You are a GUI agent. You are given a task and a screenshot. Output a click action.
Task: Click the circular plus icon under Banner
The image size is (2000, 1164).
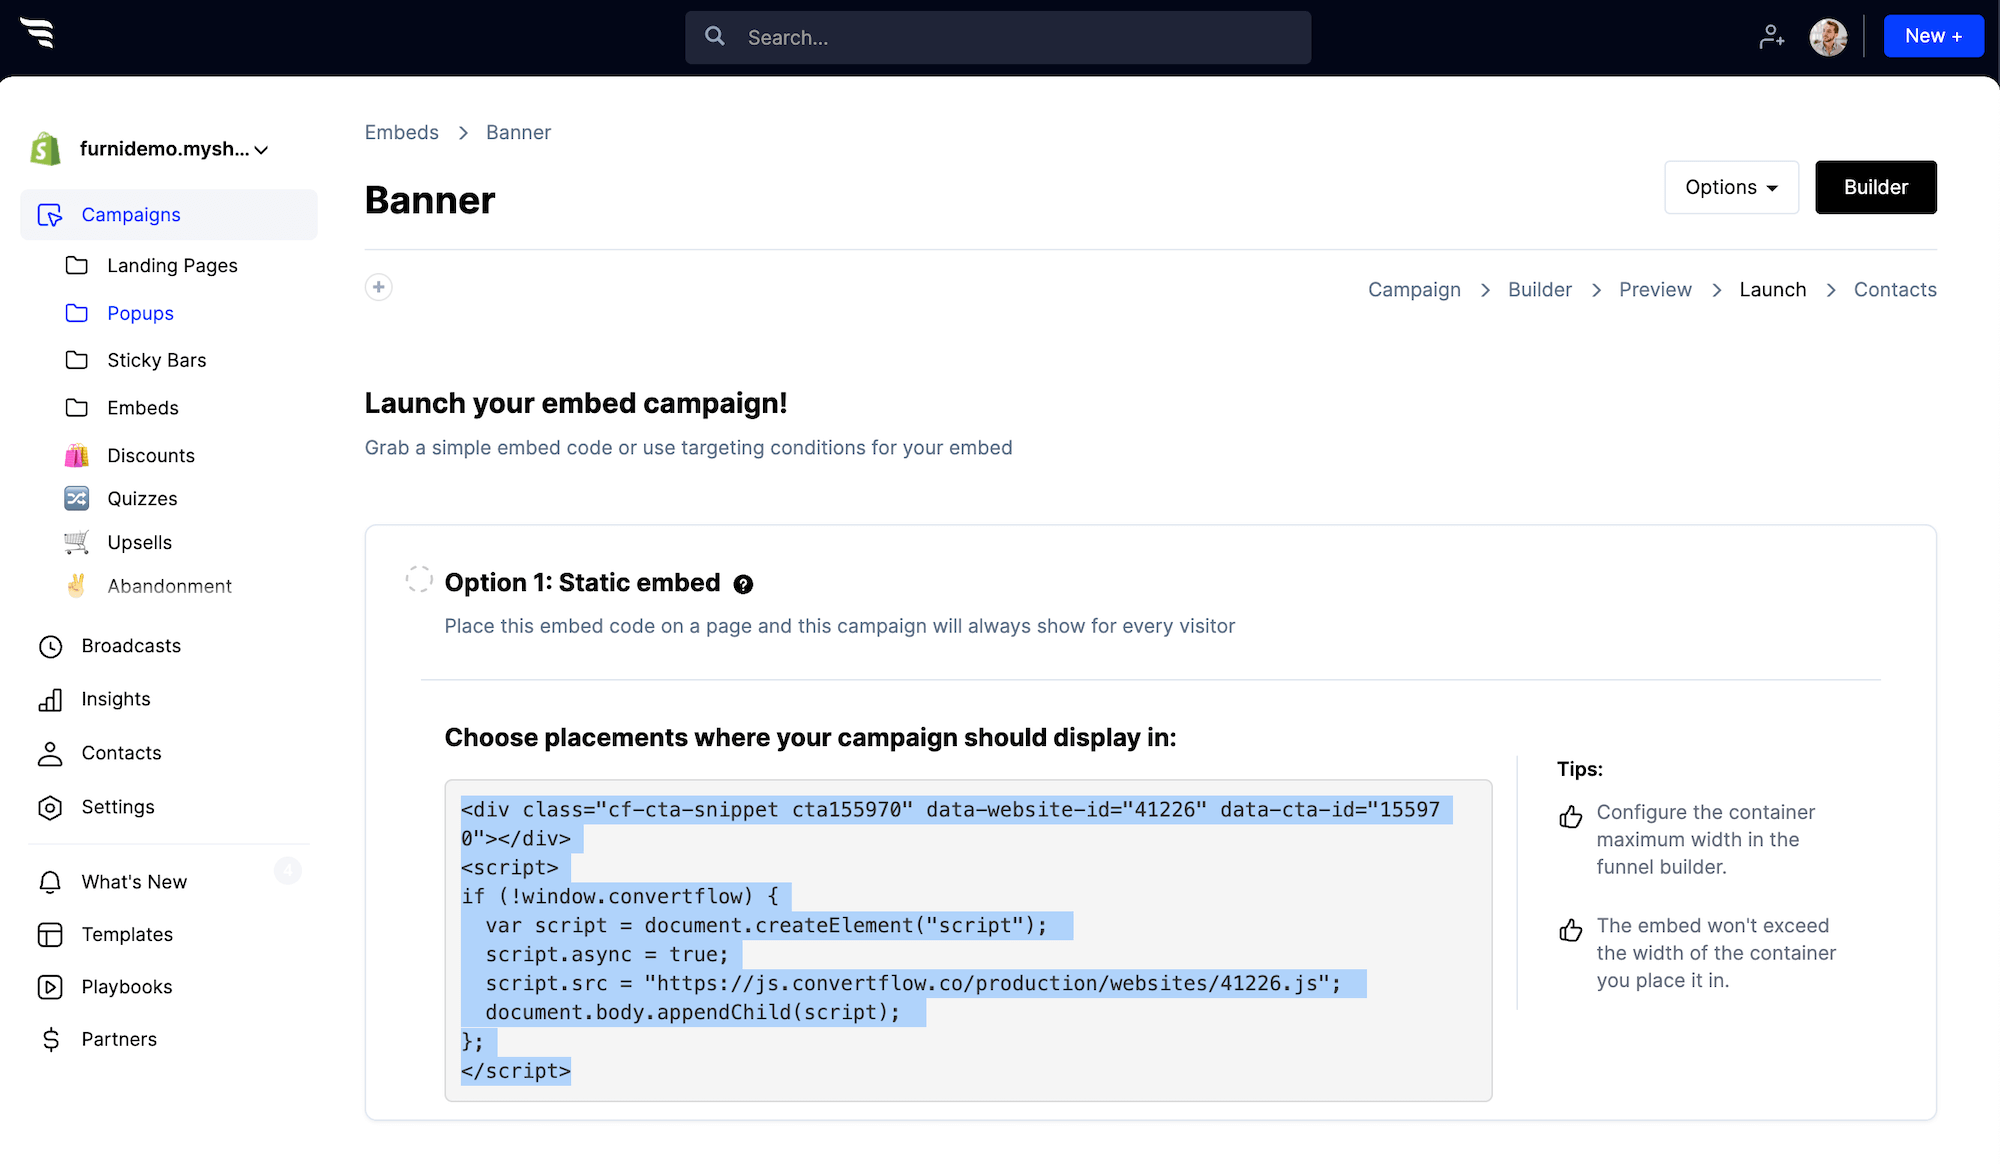coord(379,287)
